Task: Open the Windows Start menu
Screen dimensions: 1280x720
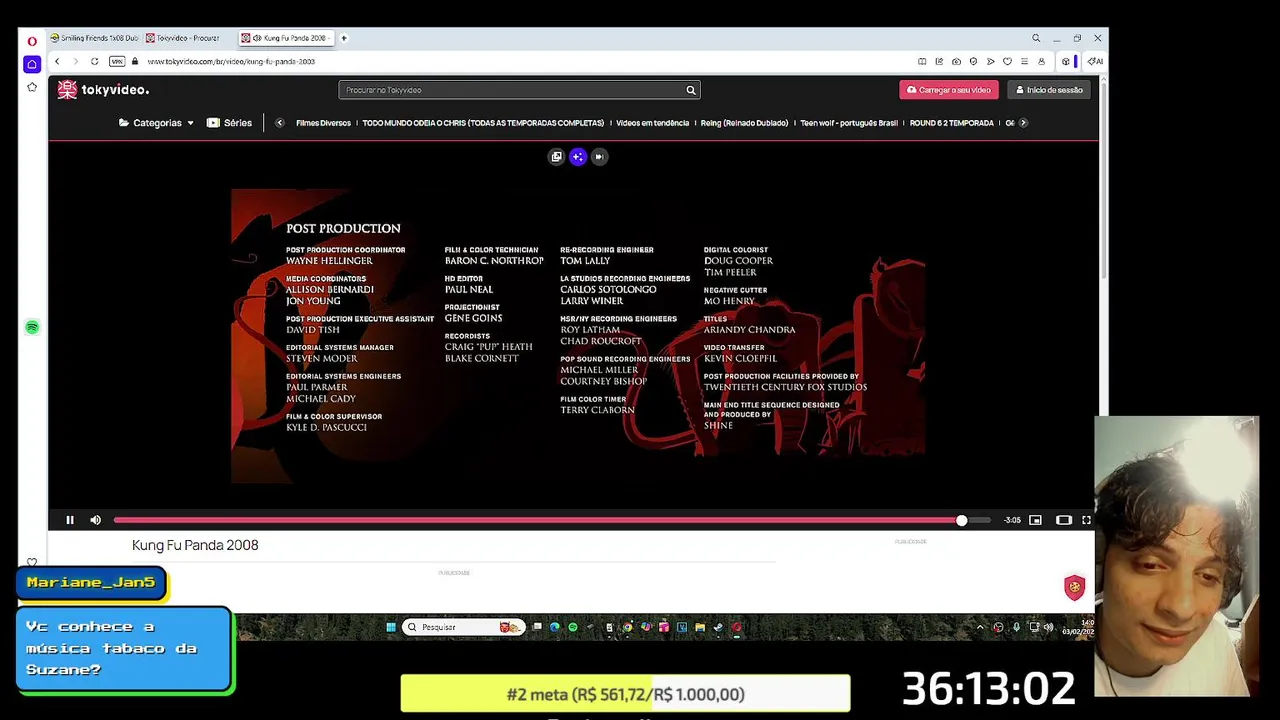Action: pyautogui.click(x=391, y=627)
